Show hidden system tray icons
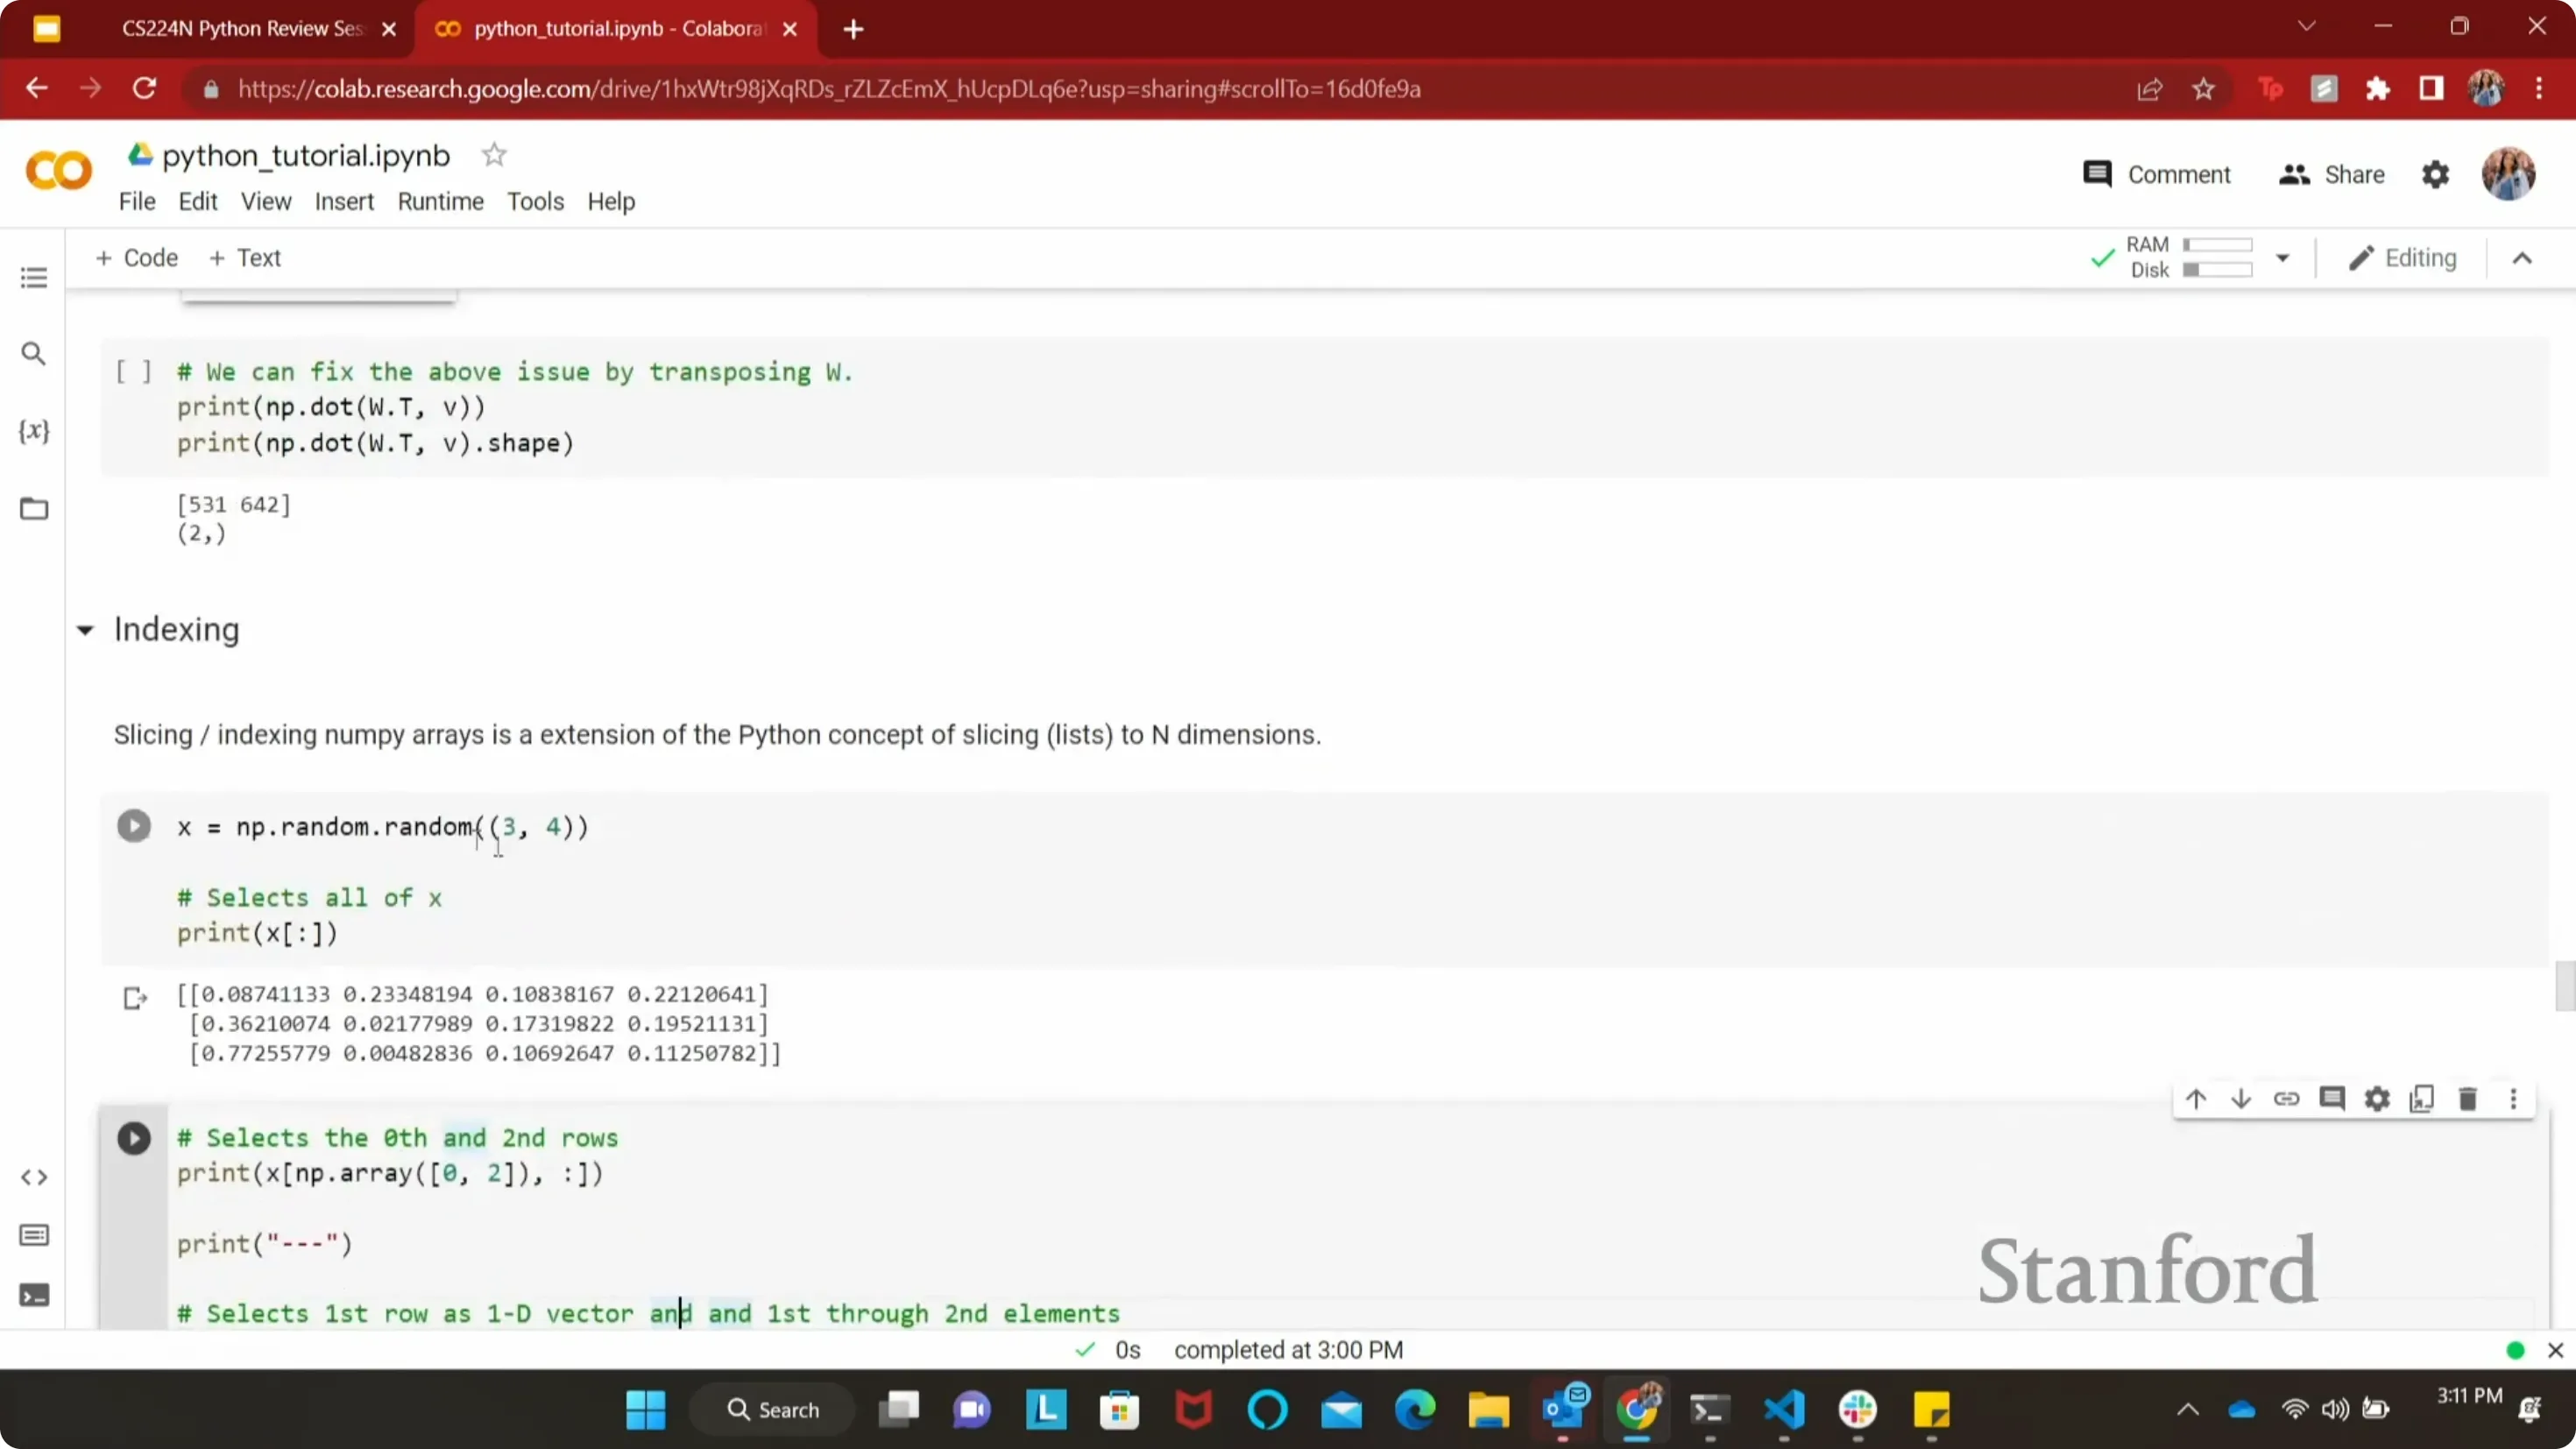Viewport: 2576px width, 1449px height. coord(2188,1410)
